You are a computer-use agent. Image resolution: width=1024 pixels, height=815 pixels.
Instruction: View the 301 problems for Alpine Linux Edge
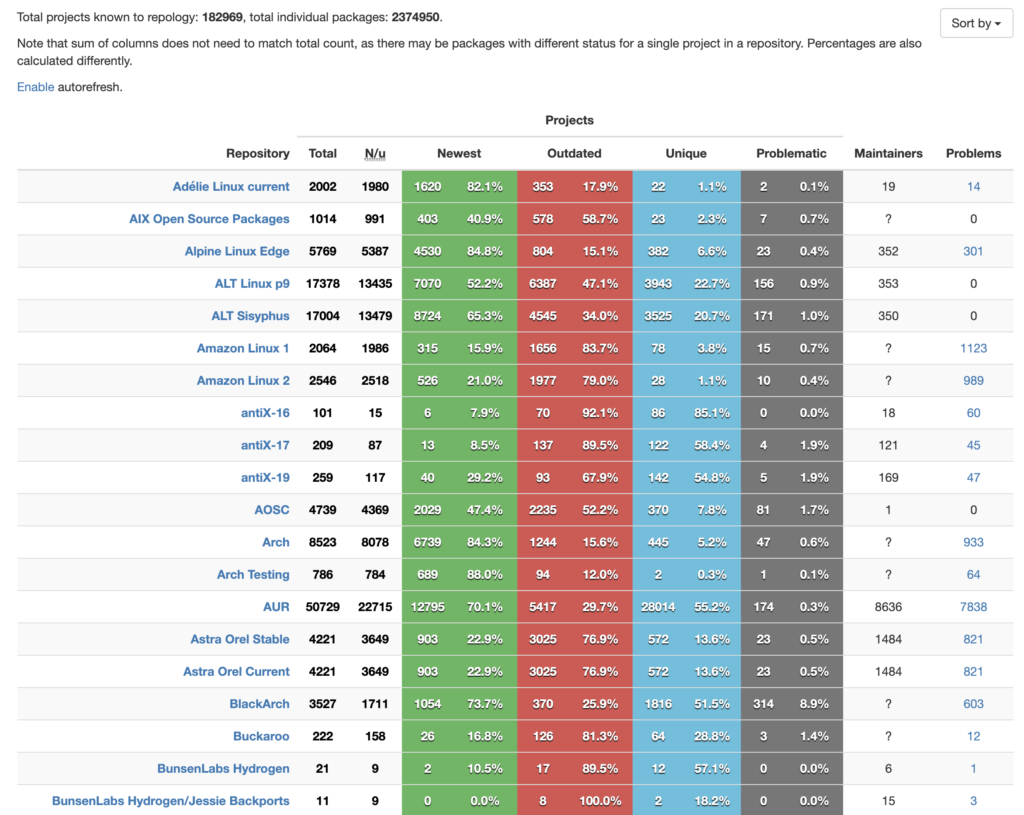coord(973,251)
